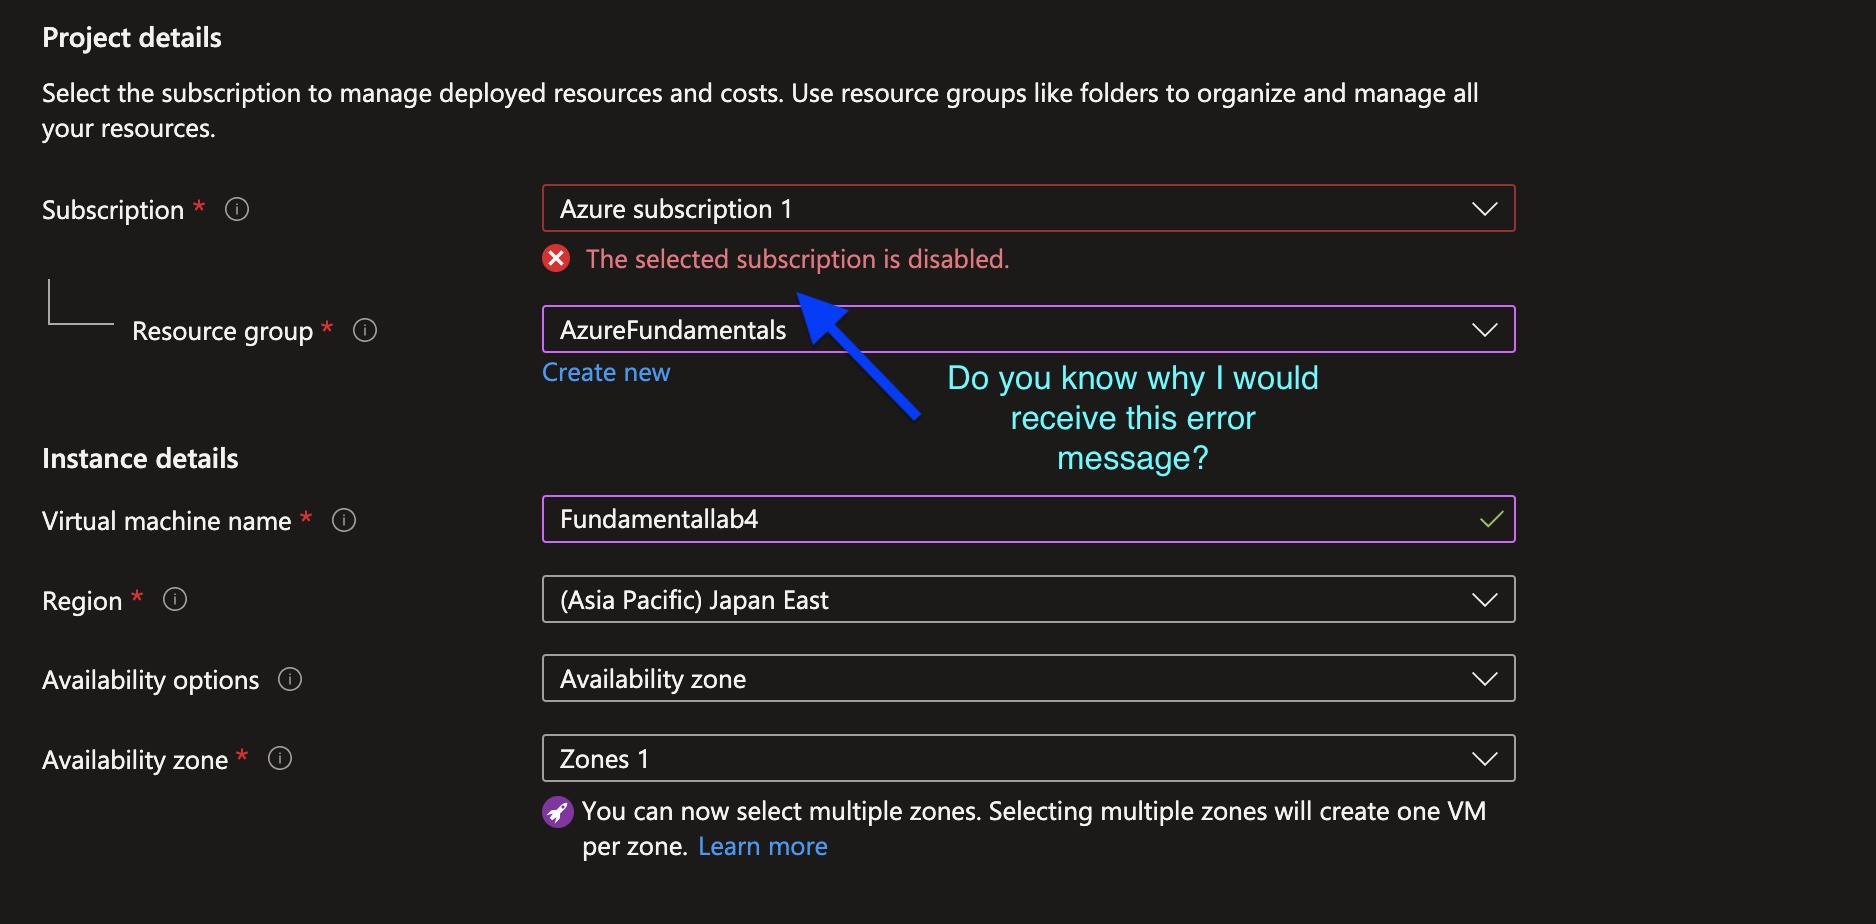This screenshot has width=1876, height=924.
Task: Expand the Region dropdown showing Japan East
Action: point(1483,599)
